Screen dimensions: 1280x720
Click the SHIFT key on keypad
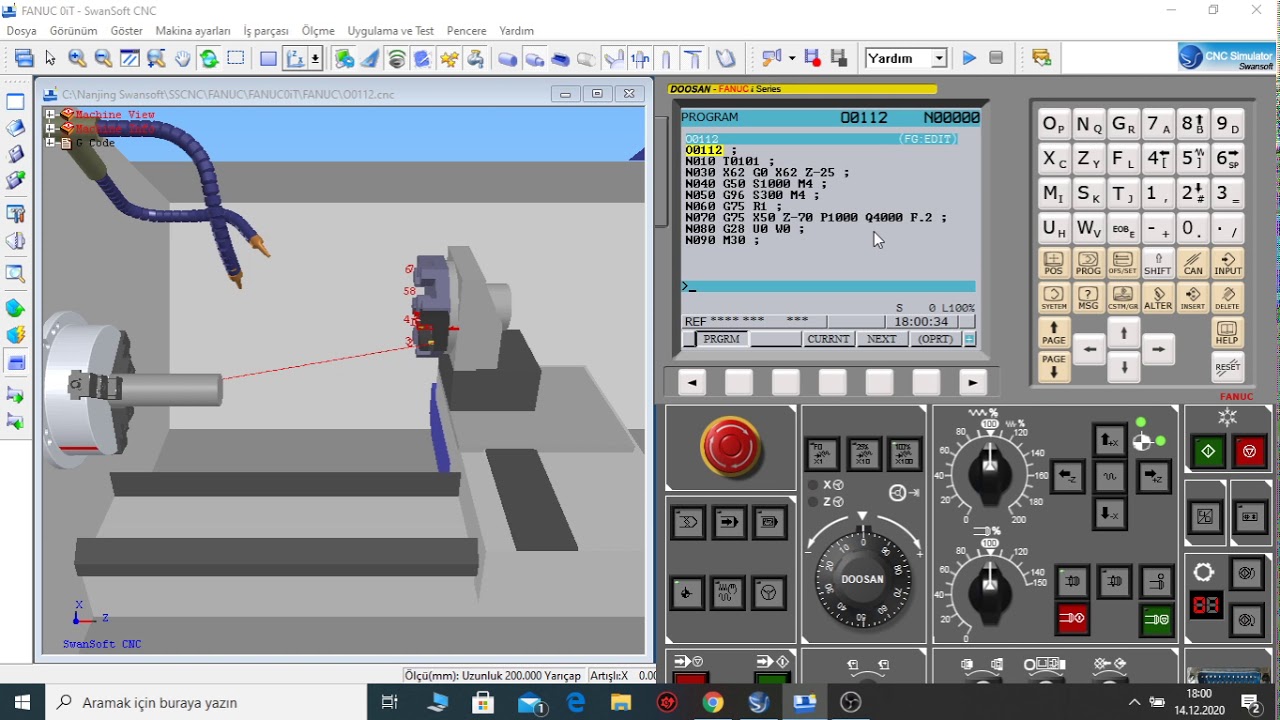click(x=1158, y=263)
